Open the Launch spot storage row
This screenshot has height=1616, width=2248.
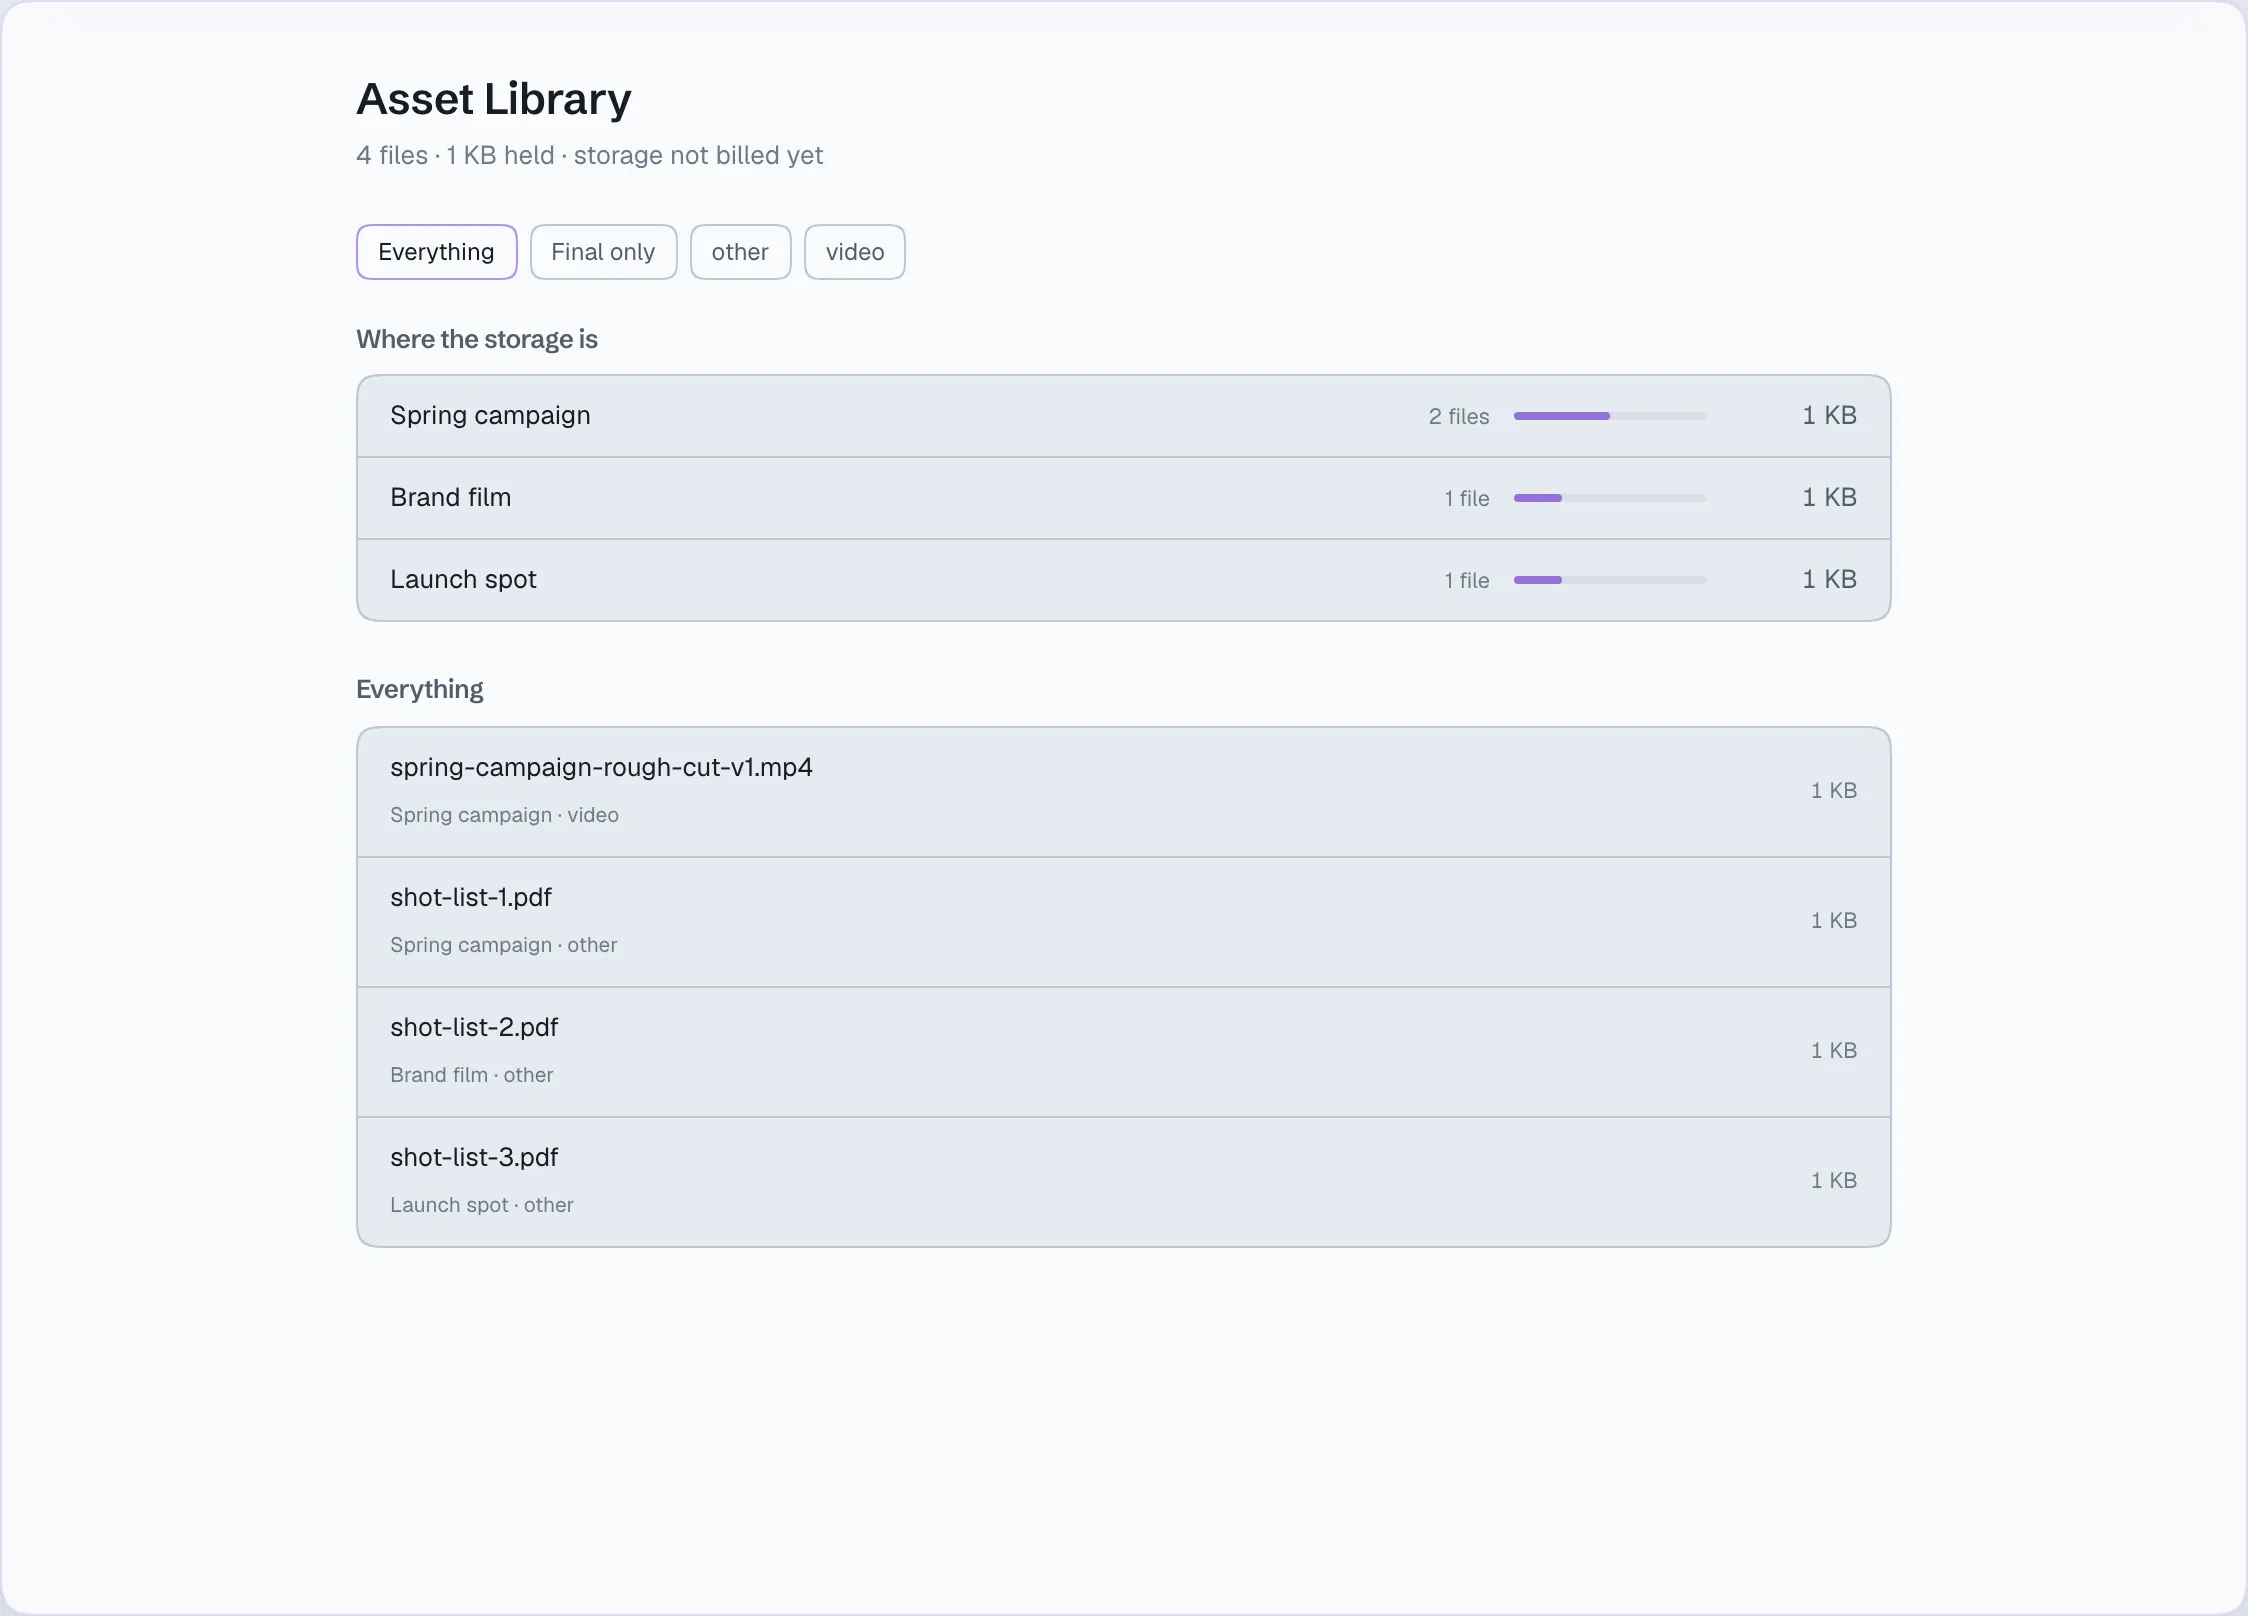tap(1123, 580)
